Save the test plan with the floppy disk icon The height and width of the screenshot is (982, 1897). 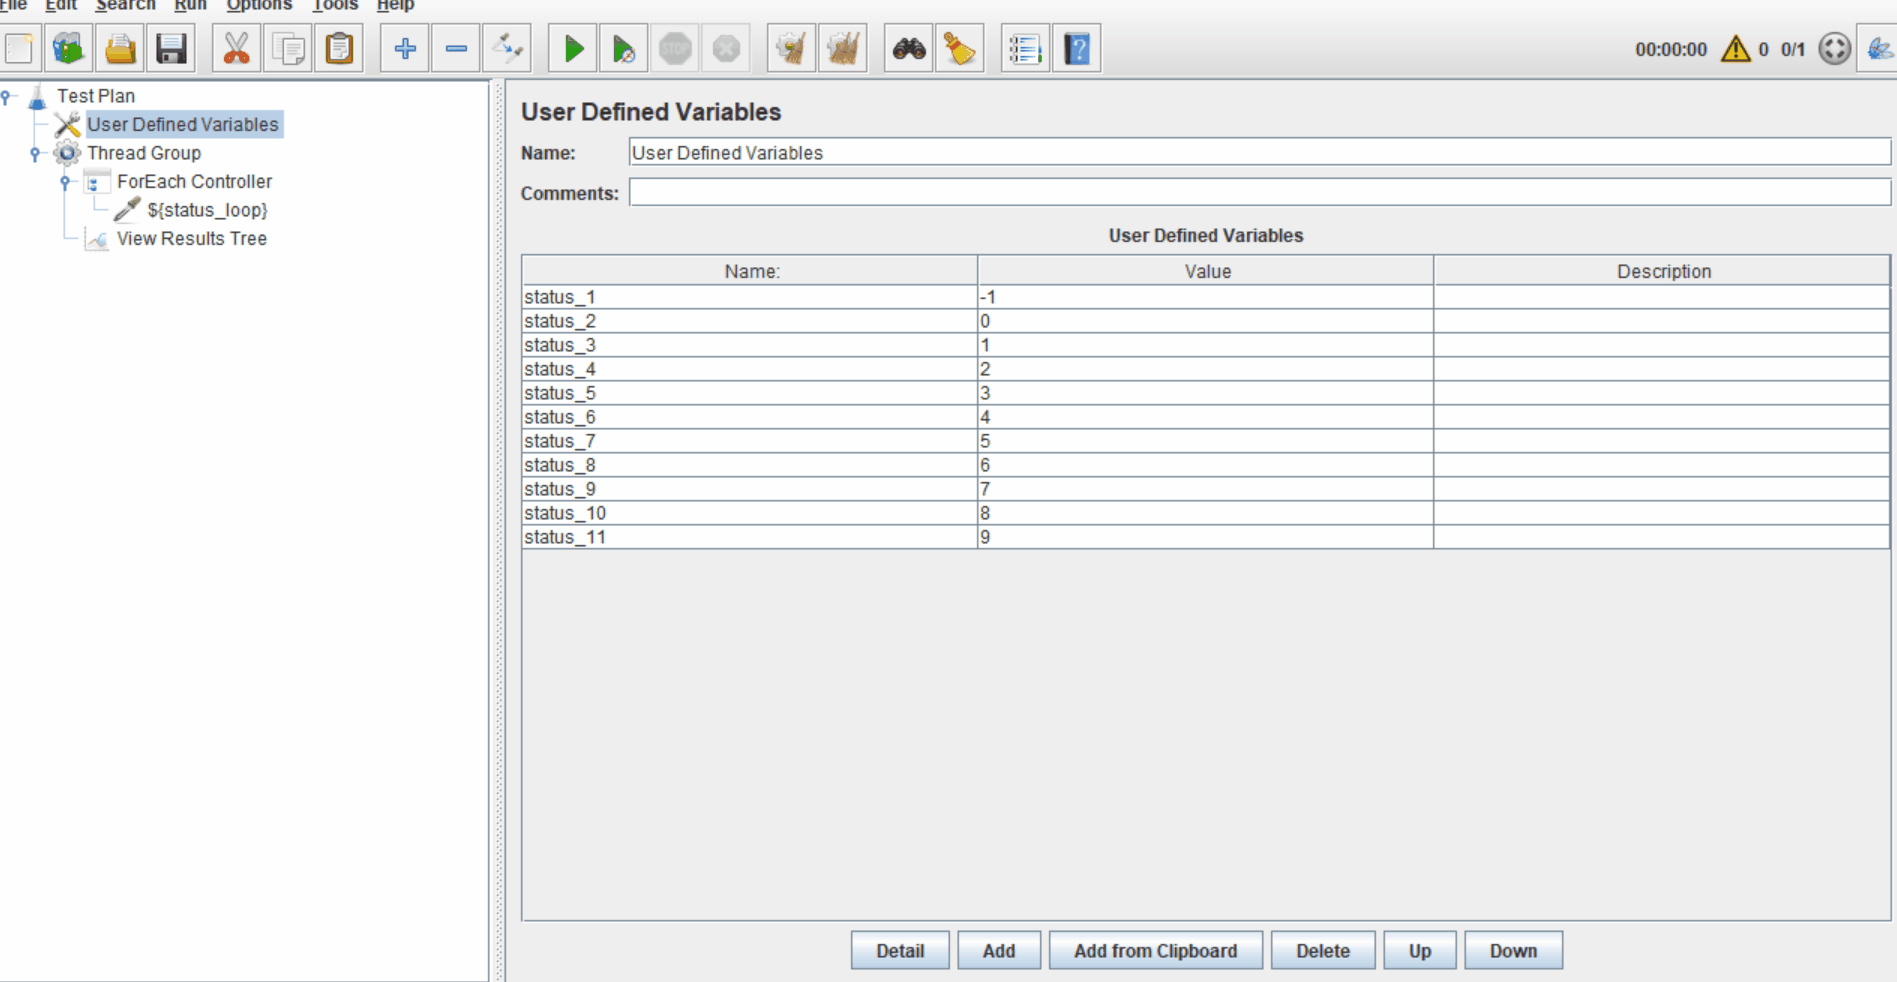tap(171, 48)
